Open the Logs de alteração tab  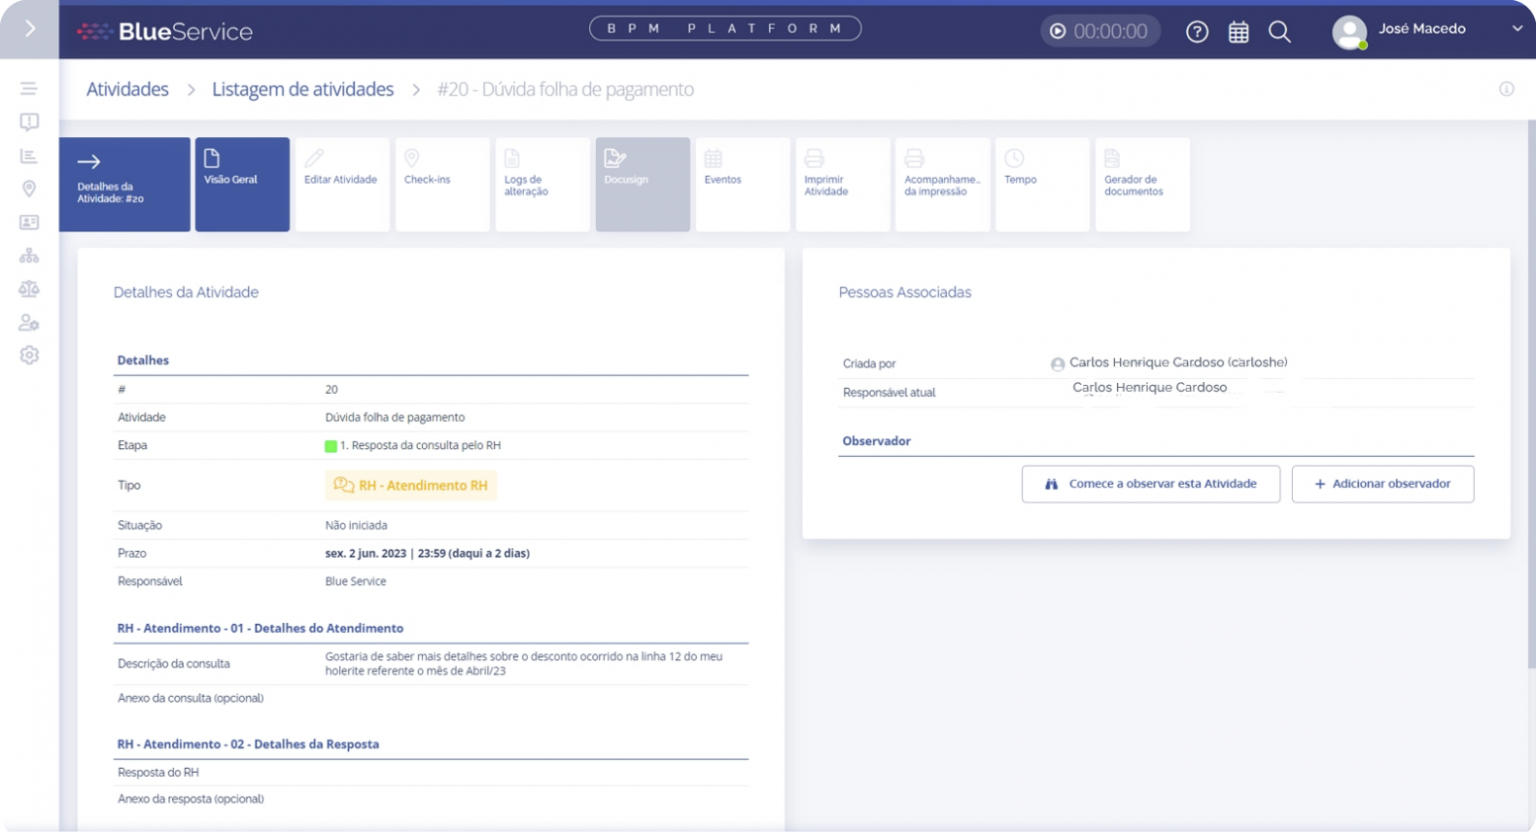click(542, 184)
